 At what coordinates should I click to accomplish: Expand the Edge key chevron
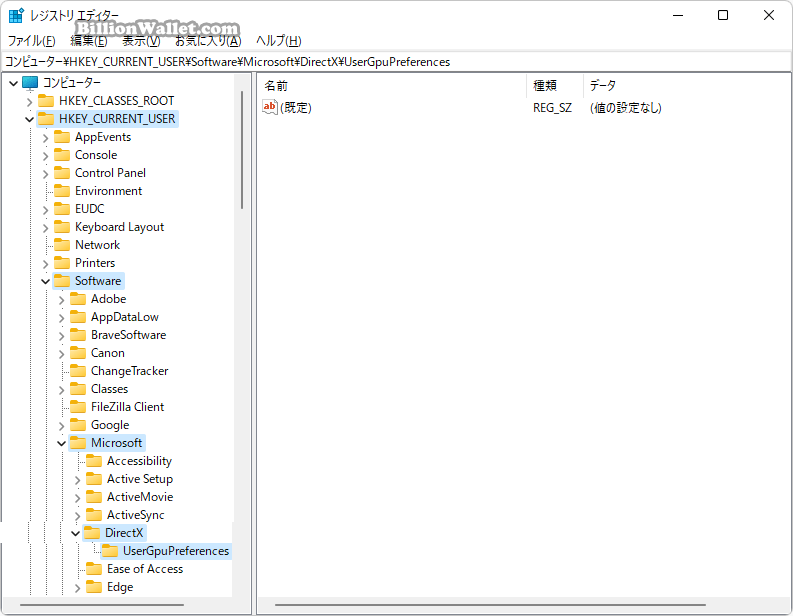click(77, 588)
